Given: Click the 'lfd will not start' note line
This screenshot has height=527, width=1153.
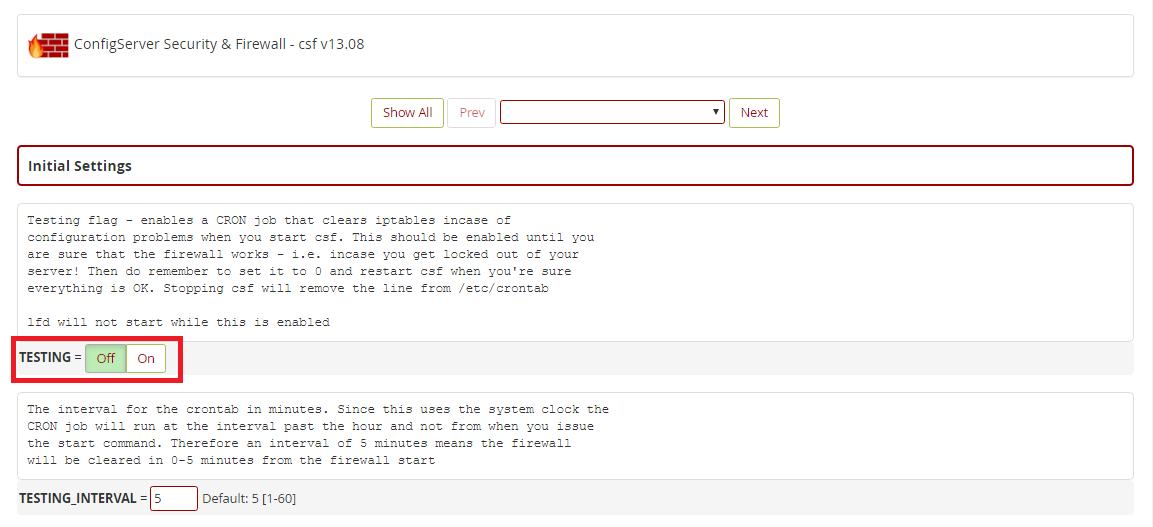Looking at the screenshot, I should point(178,323).
